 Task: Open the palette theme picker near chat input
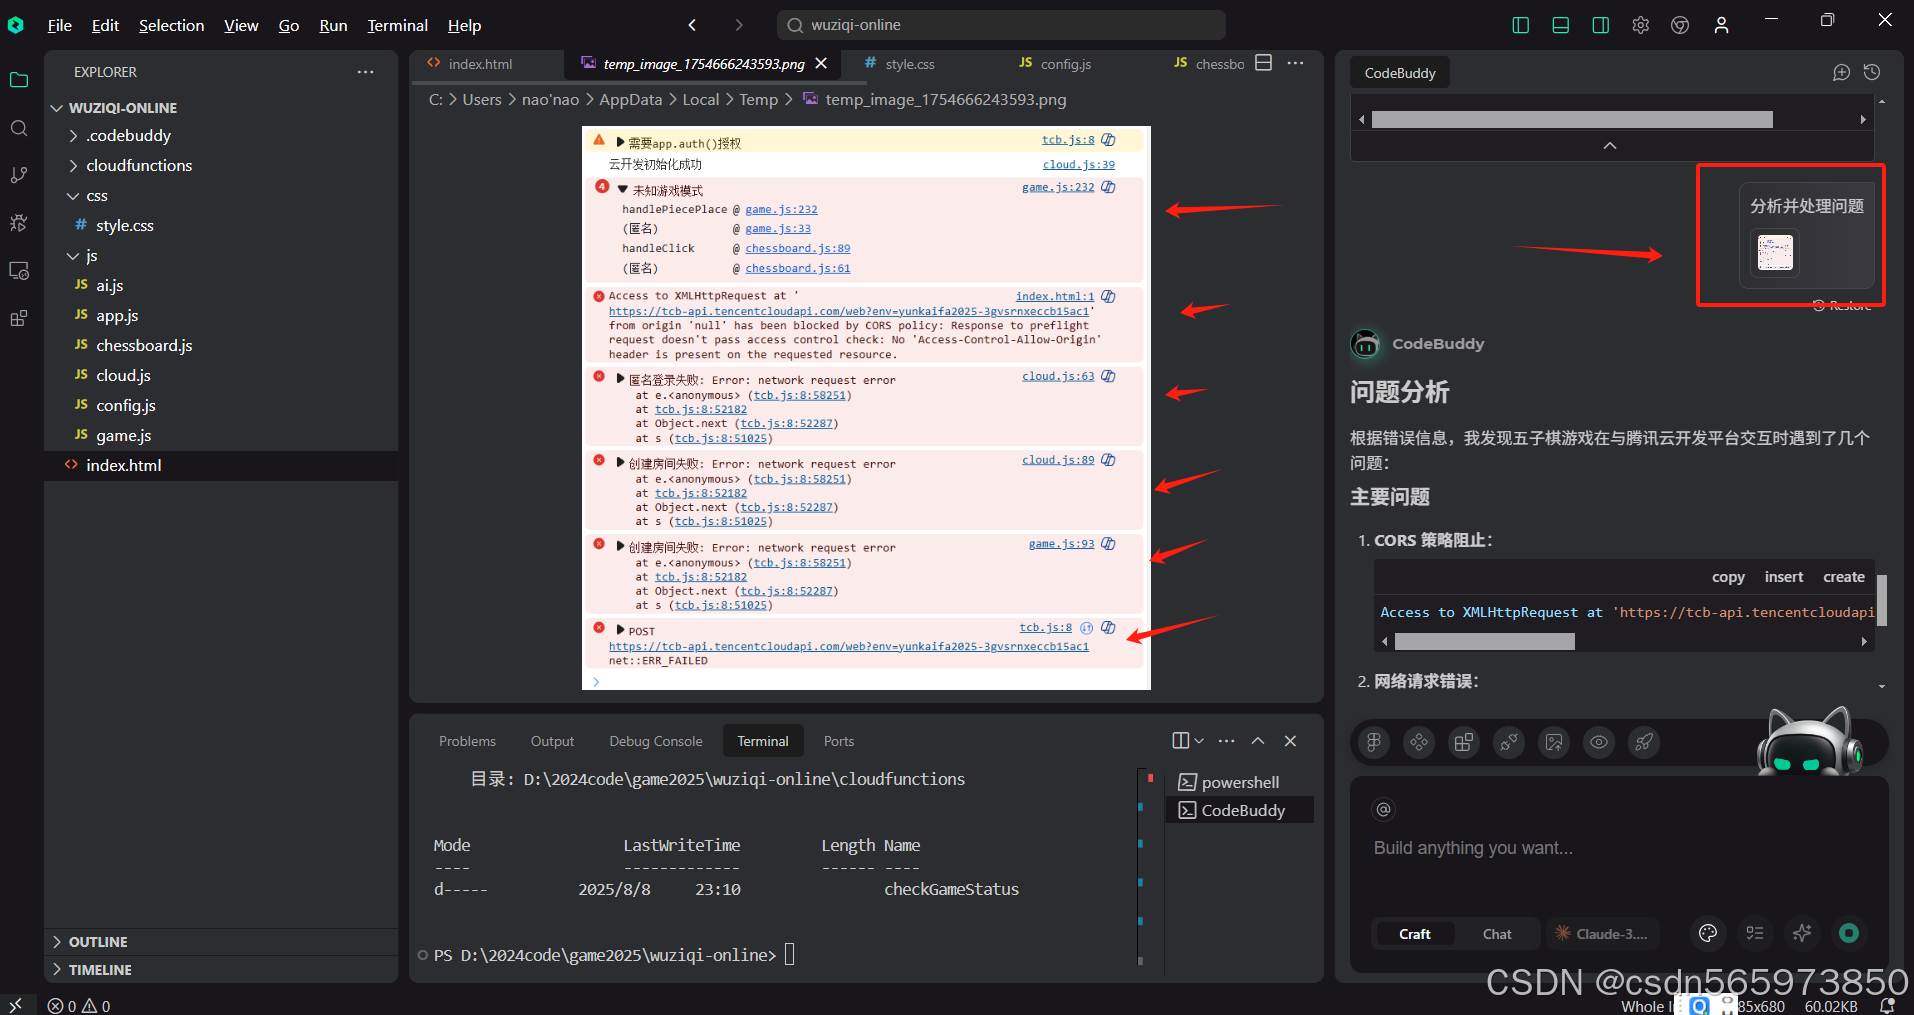(1707, 933)
